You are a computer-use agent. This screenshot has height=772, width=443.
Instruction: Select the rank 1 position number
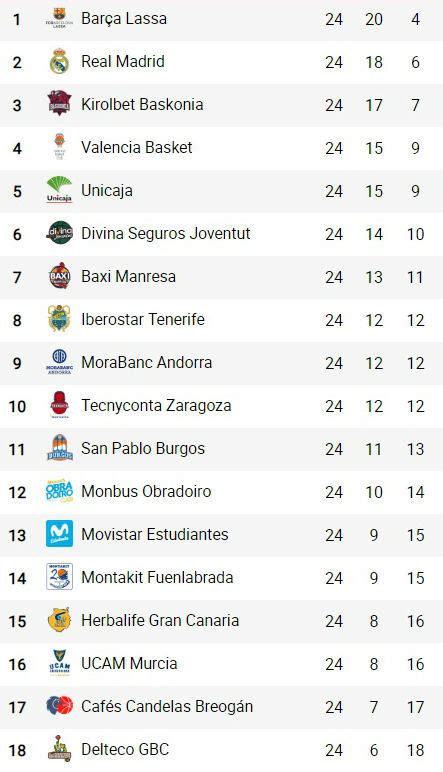17,19
